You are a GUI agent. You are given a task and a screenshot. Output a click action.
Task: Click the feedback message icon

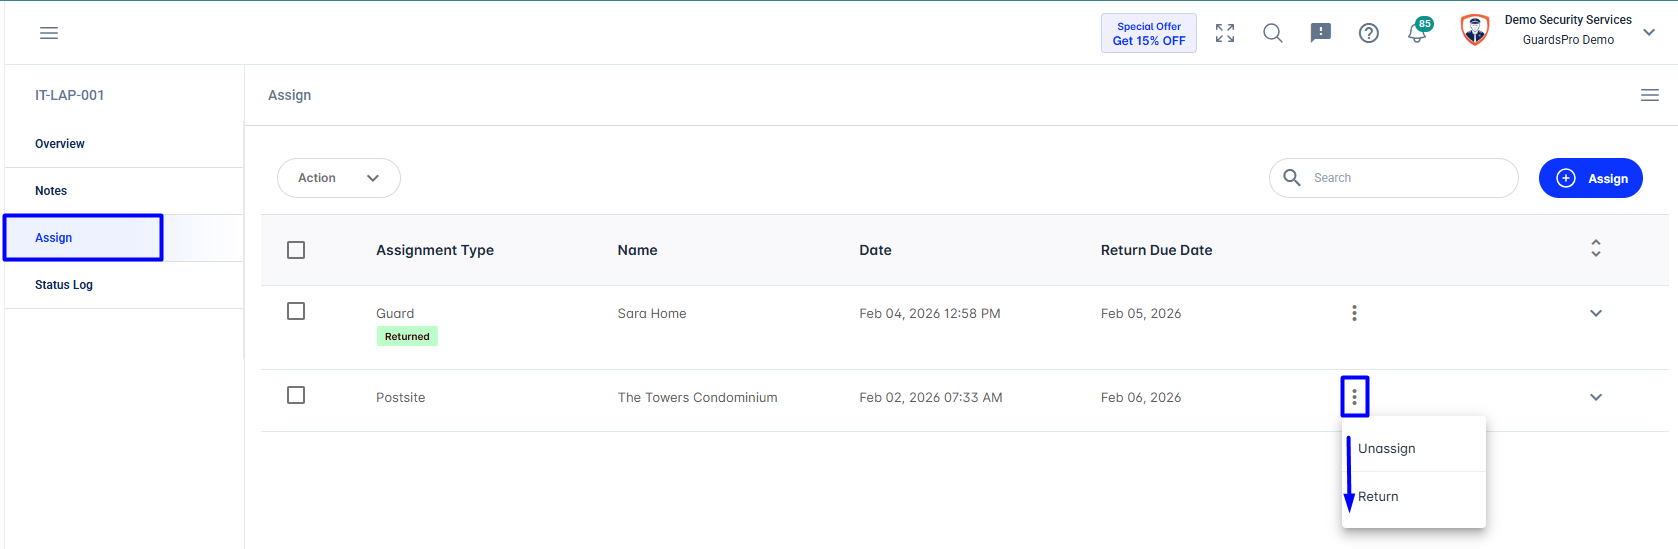click(1321, 33)
